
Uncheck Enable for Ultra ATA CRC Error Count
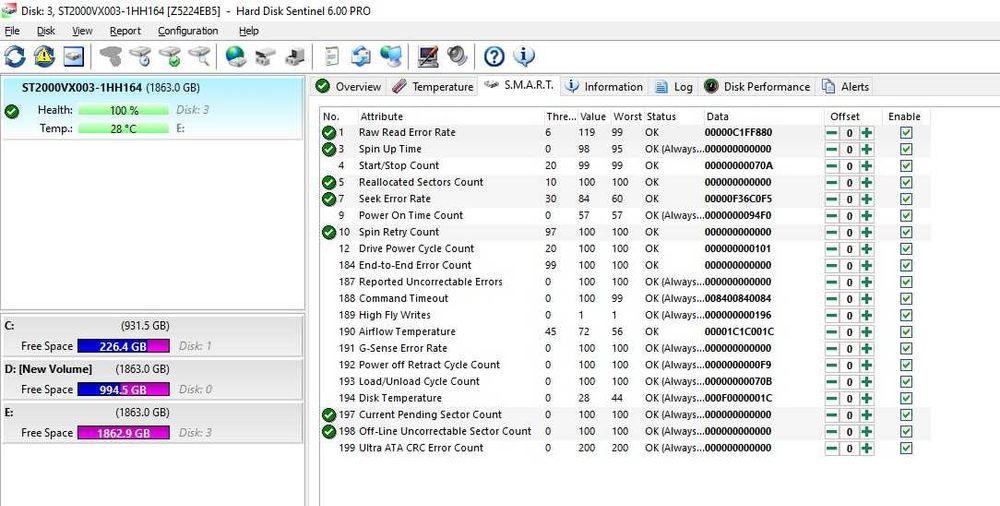coord(906,448)
